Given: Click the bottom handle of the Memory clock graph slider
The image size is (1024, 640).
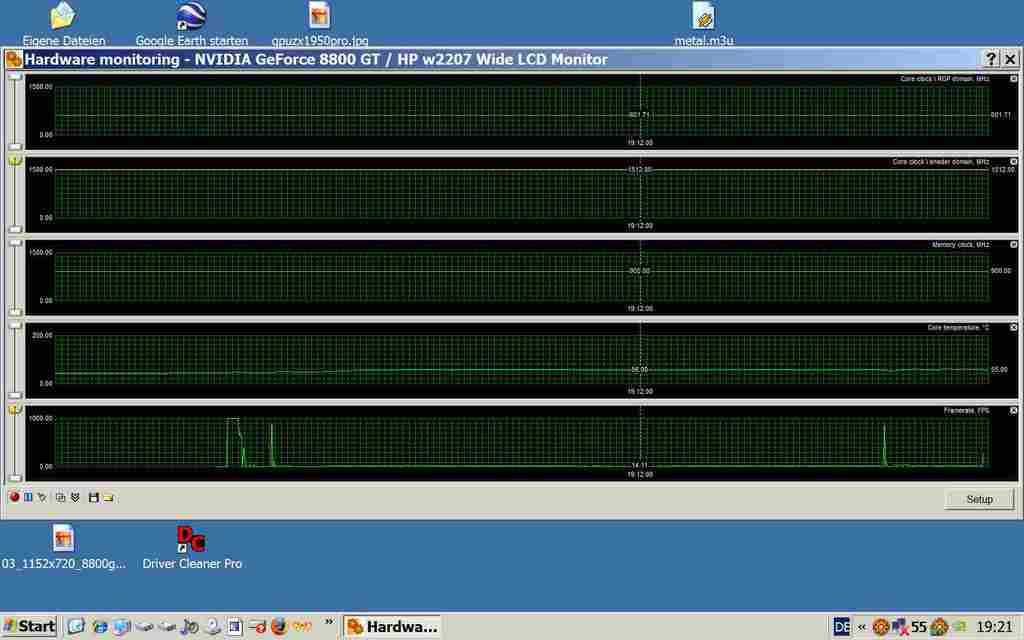Looking at the screenshot, I should point(15,312).
